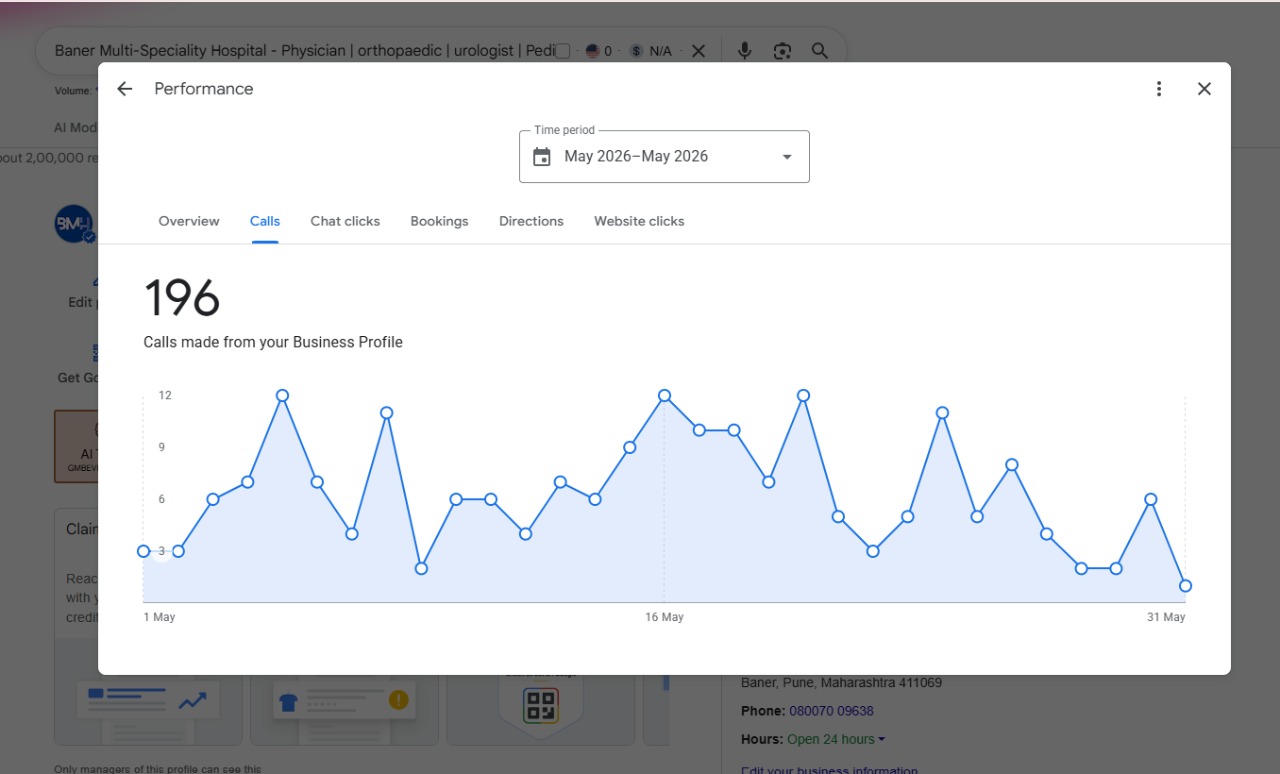This screenshot has height=774, width=1280.
Task: Click Edit your business information link
Action: pos(829,771)
